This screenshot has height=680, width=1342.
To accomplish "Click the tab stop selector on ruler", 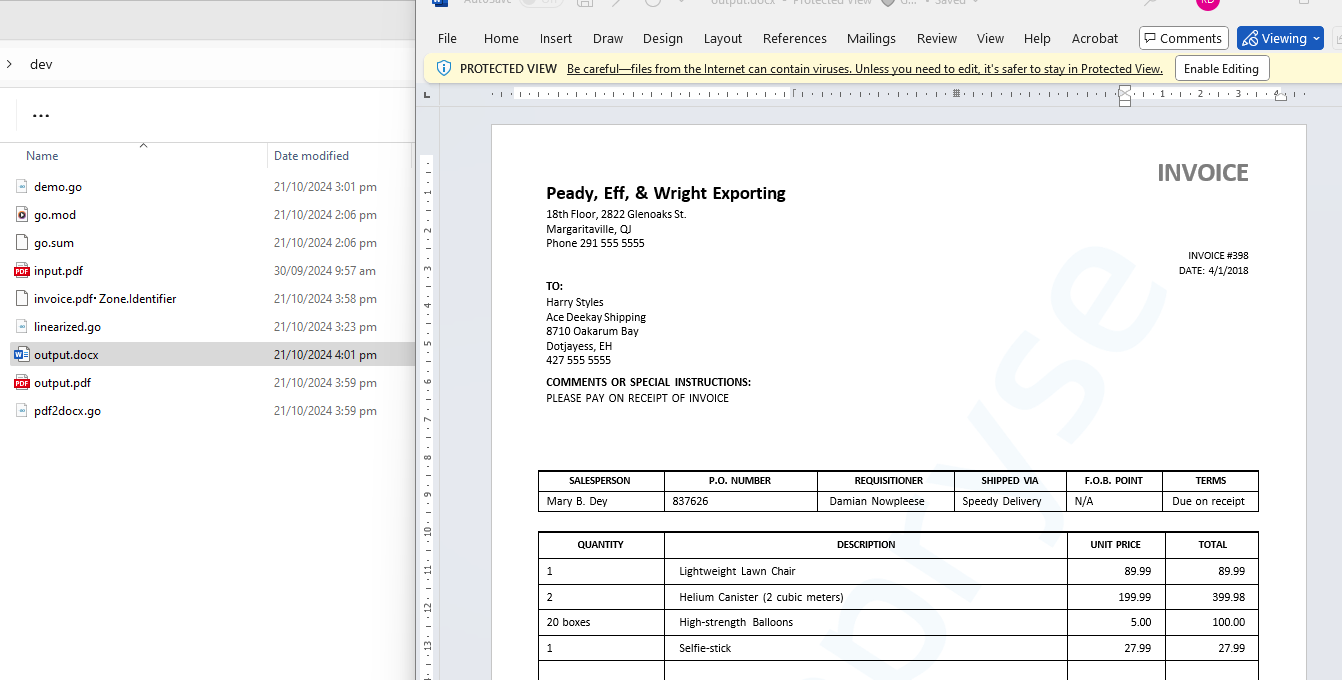I will pos(426,93).
